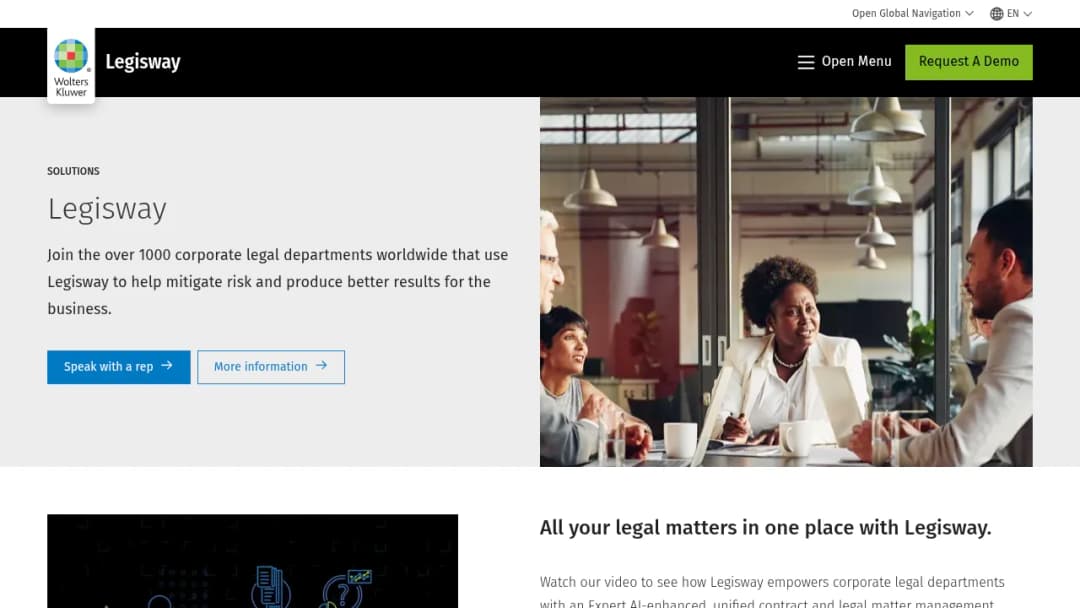The width and height of the screenshot is (1080, 608).
Task: Click the large Legisway page heading
Action: (107, 209)
